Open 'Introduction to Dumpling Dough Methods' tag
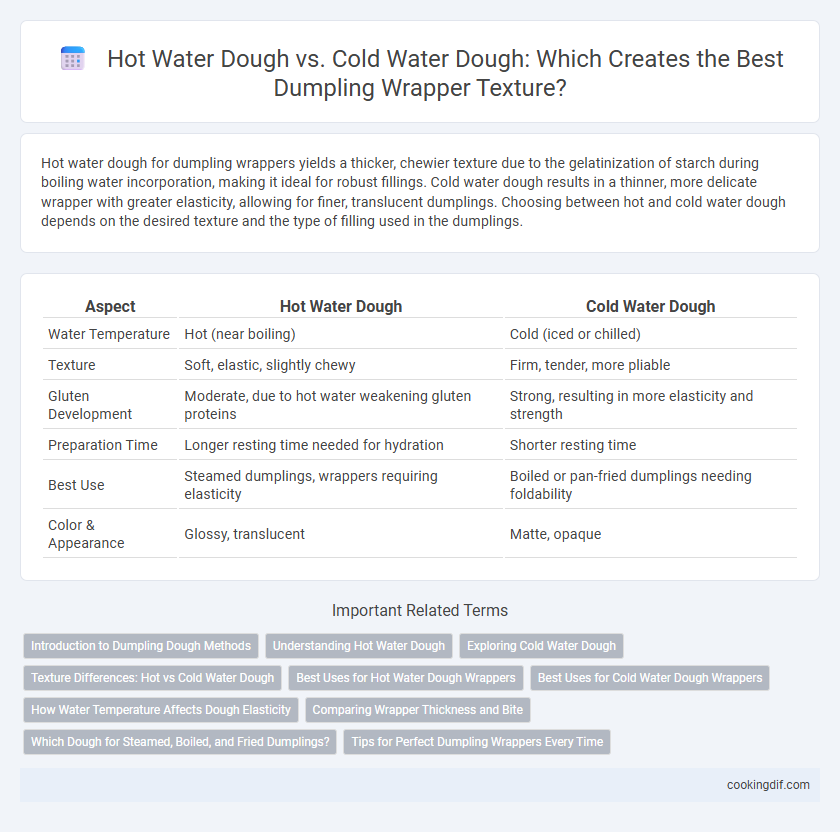 tap(141, 646)
